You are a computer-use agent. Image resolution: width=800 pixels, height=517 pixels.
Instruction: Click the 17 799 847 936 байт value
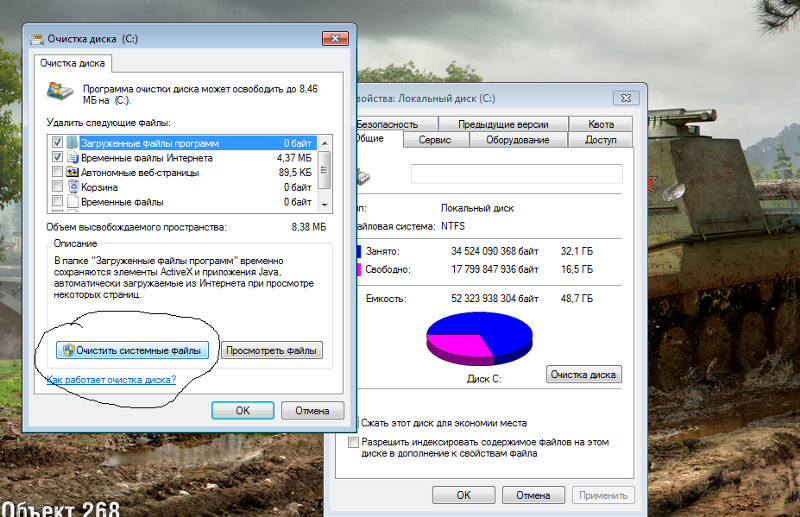point(494,269)
